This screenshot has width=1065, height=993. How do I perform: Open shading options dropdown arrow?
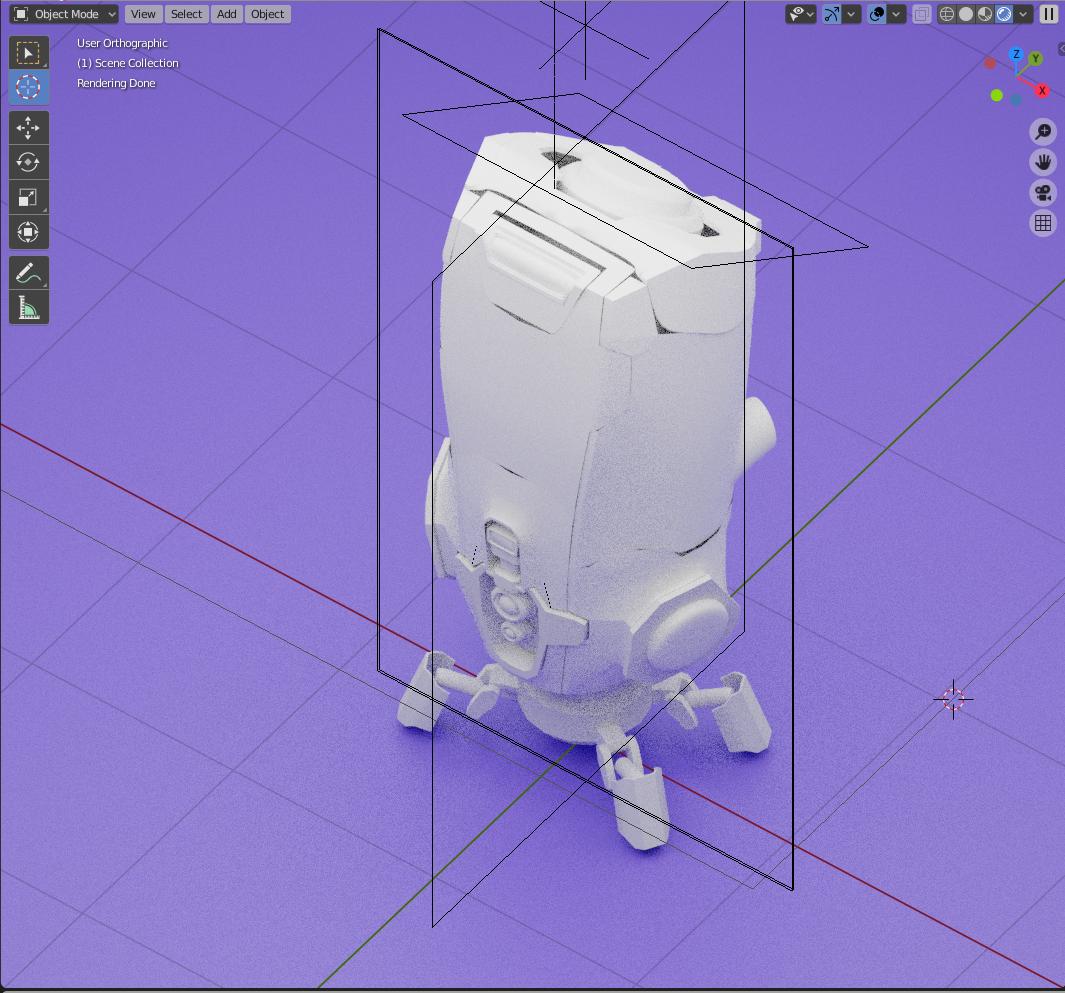coord(1024,14)
